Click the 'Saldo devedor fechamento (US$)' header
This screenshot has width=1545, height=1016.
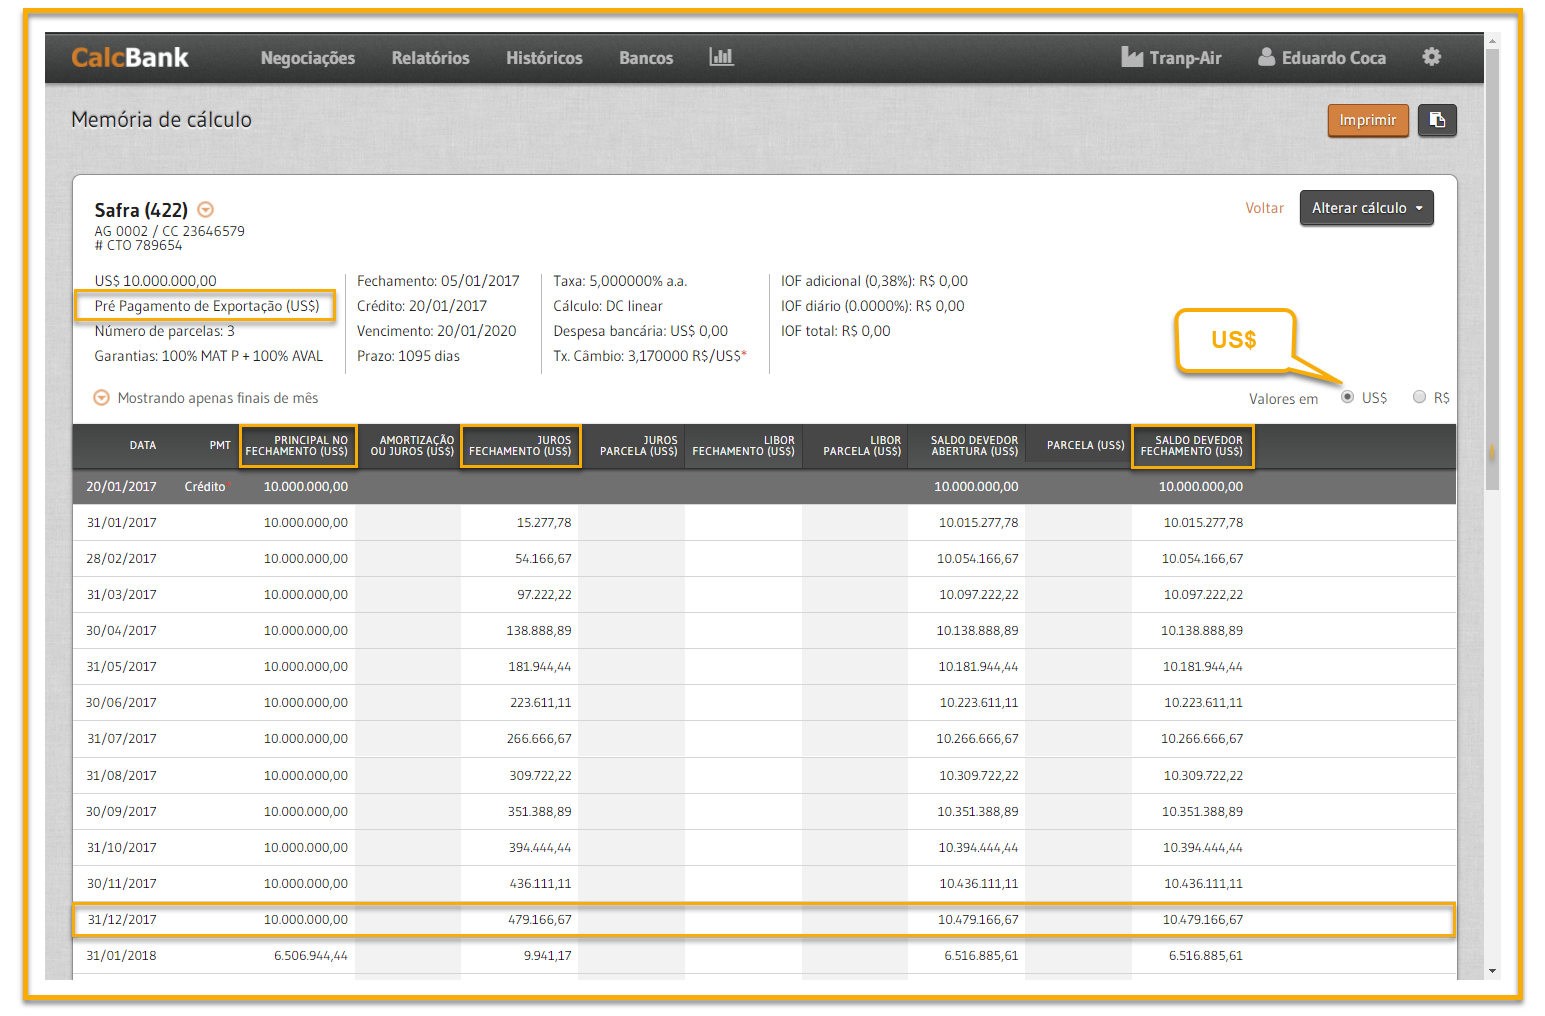pos(1192,446)
